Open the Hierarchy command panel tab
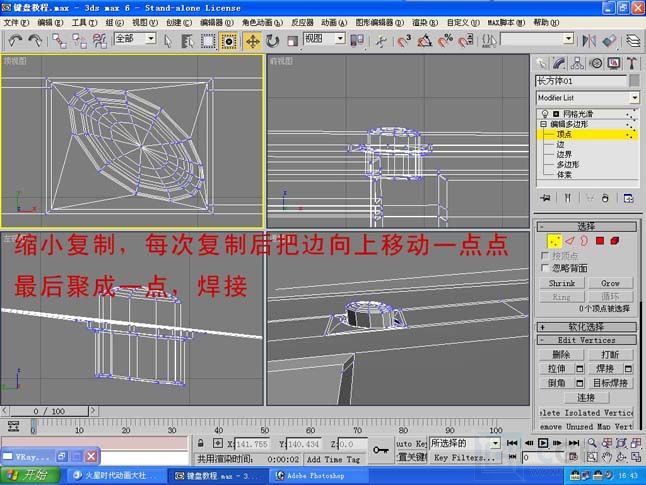 (x=579, y=63)
